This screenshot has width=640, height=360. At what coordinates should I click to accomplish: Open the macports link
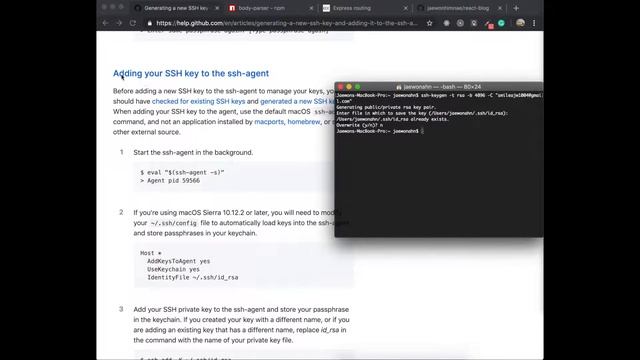(x=269, y=122)
